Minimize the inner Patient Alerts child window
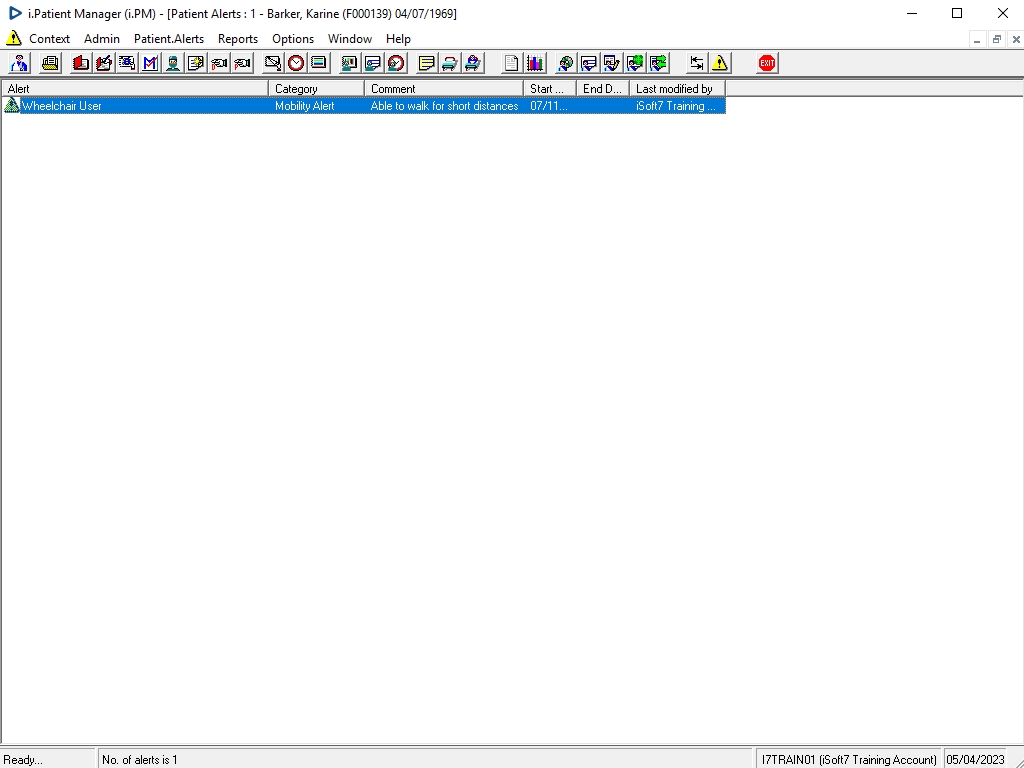This screenshot has height=768, width=1024. coord(977,39)
